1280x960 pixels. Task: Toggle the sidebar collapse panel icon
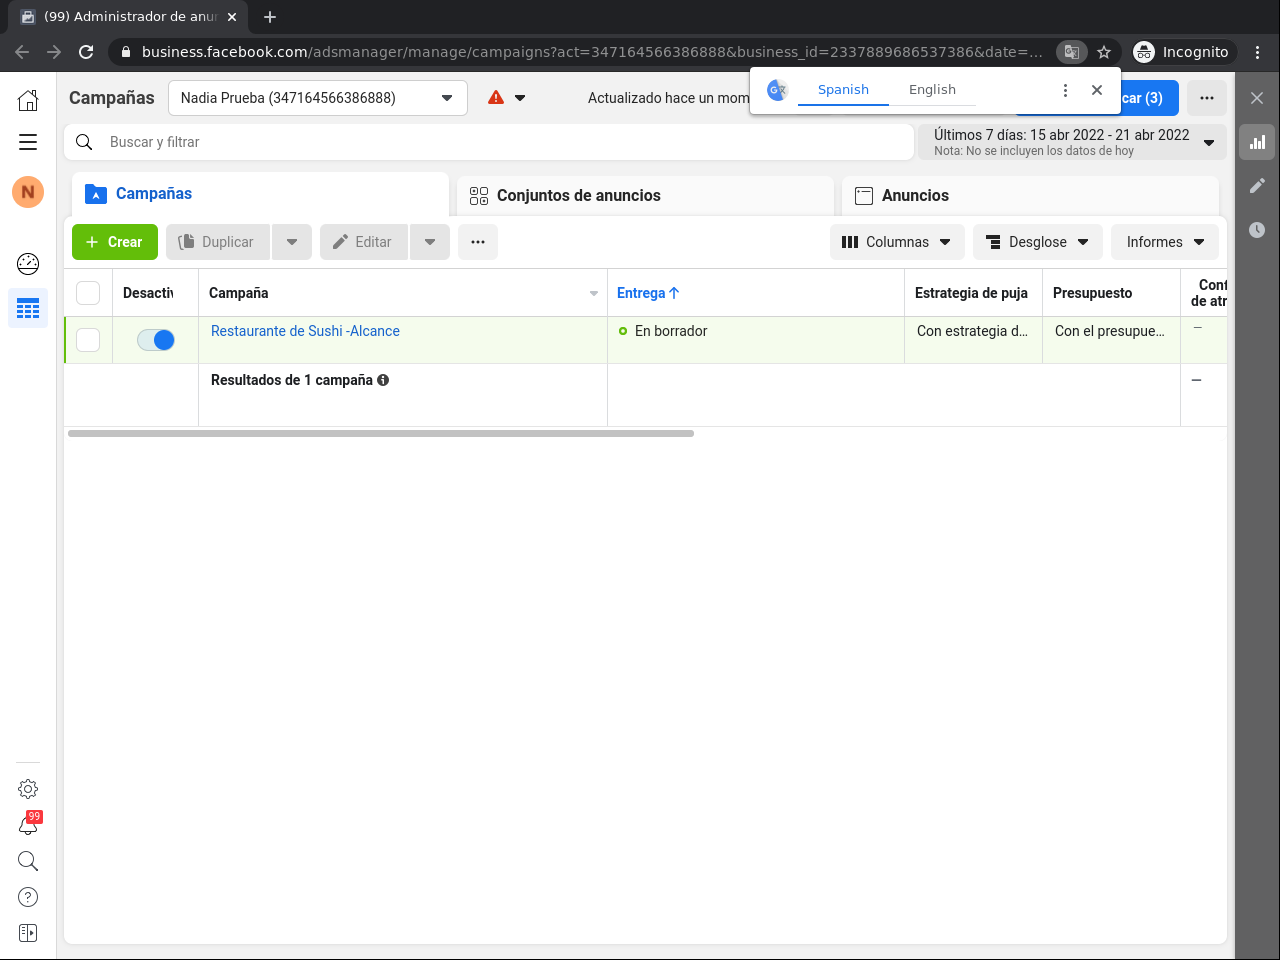click(x=28, y=933)
